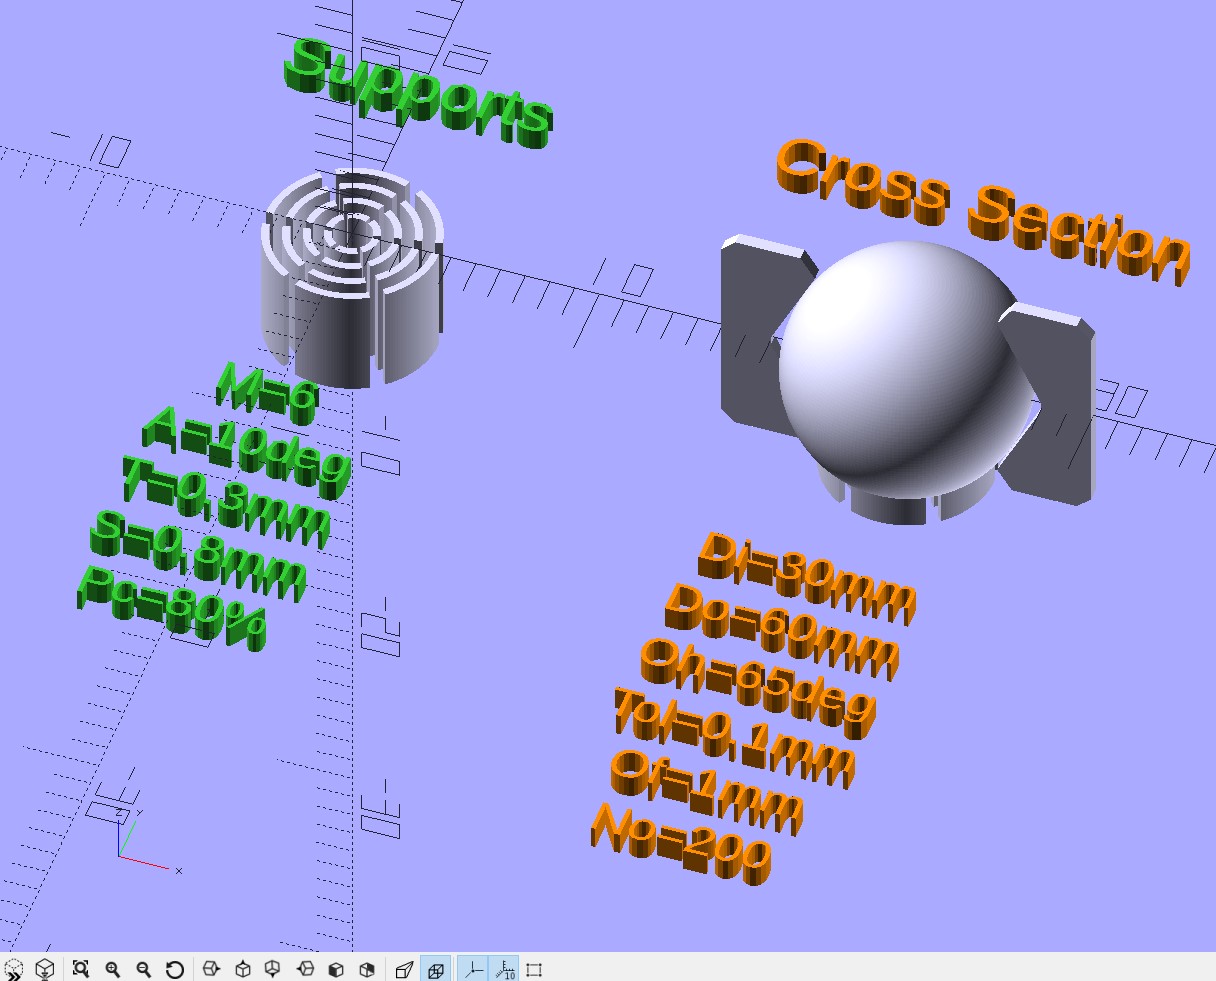Switch to the Top view cube icon
This screenshot has height=981, width=1216.
click(x=242, y=969)
